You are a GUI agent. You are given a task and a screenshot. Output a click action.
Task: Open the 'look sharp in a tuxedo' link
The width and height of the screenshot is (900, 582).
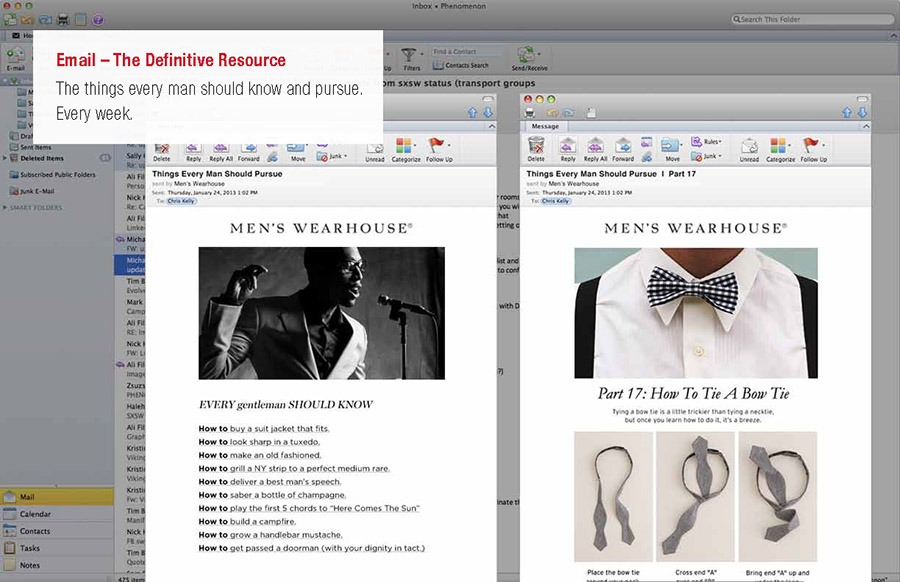[274, 441]
